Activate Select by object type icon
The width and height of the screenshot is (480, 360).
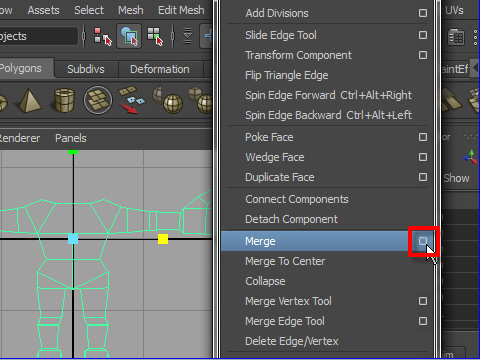pyautogui.click(x=129, y=36)
